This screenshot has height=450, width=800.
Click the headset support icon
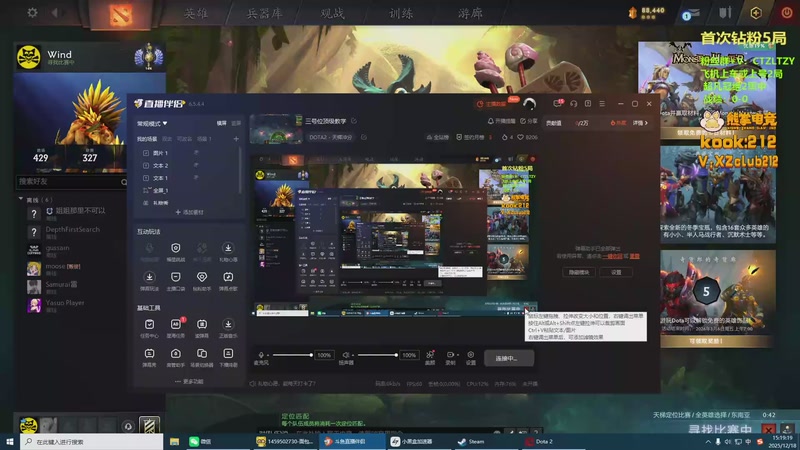pos(573,104)
